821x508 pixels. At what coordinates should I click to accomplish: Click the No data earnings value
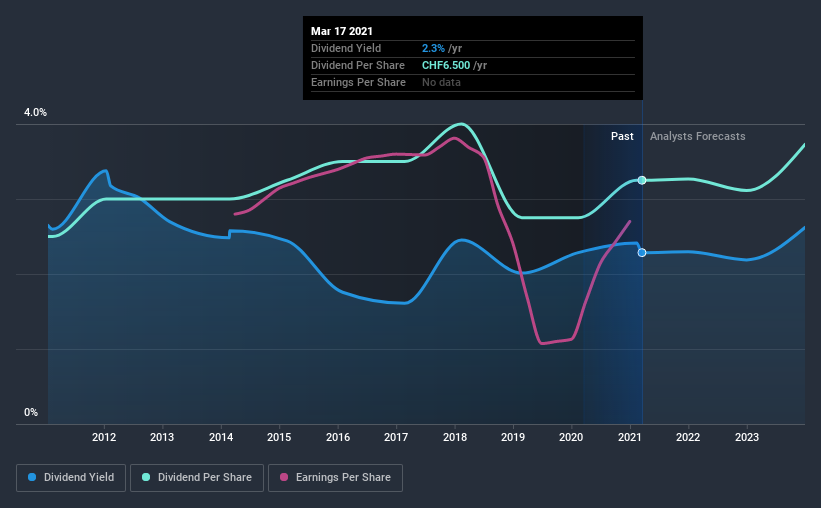[x=441, y=82]
